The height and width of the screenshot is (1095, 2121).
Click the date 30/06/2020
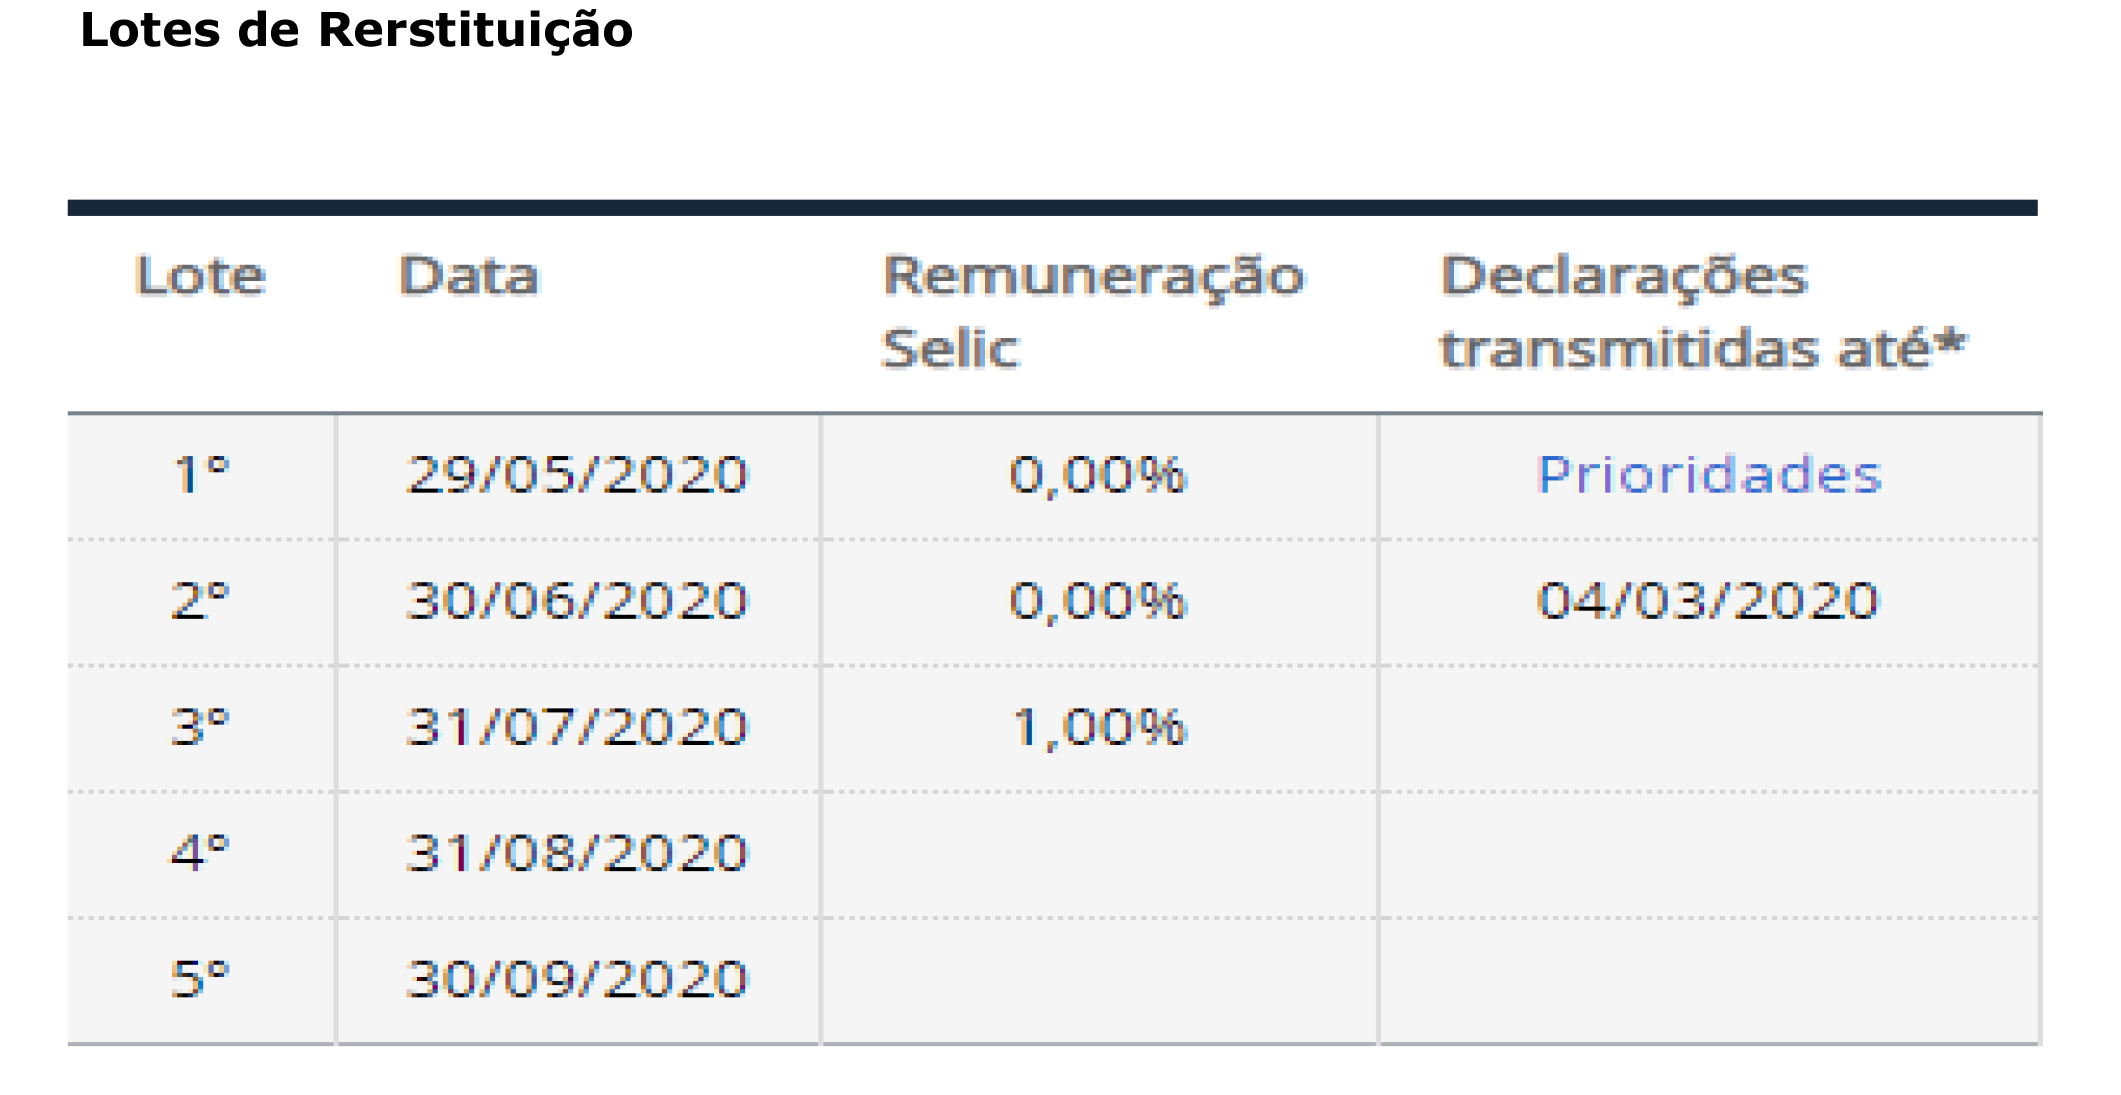tap(577, 601)
